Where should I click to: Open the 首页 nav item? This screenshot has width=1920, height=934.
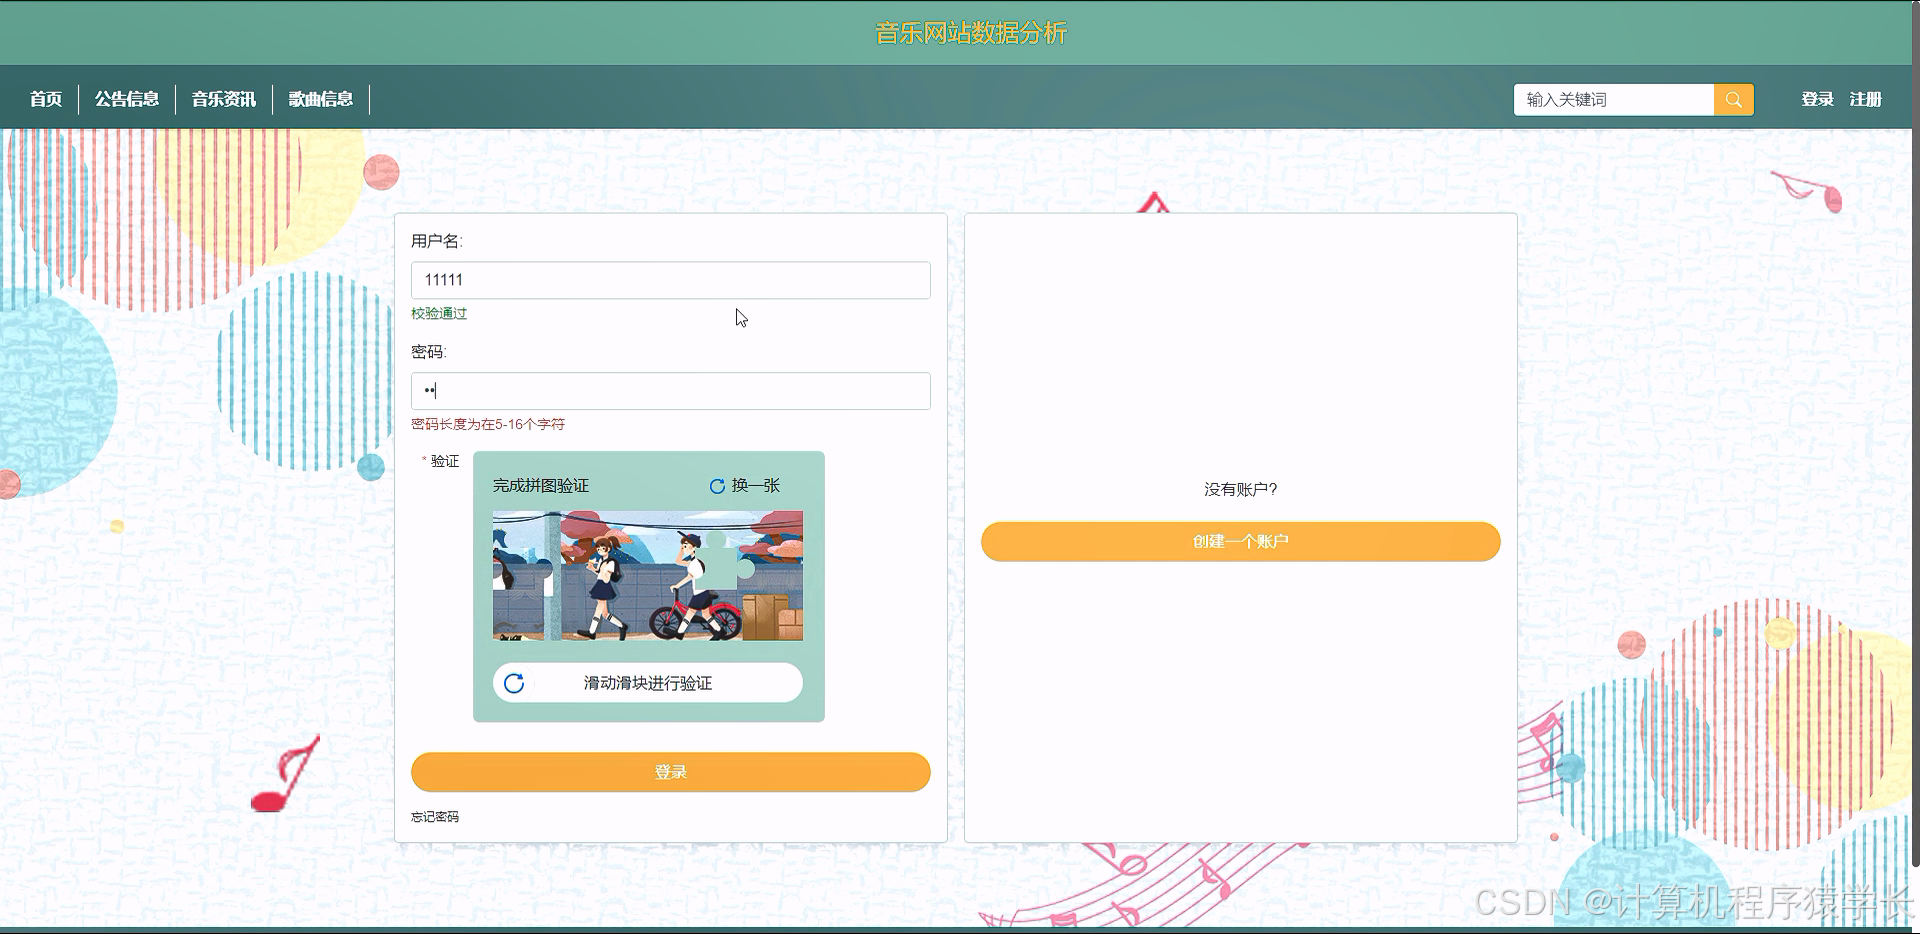pyautogui.click(x=46, y=99)
